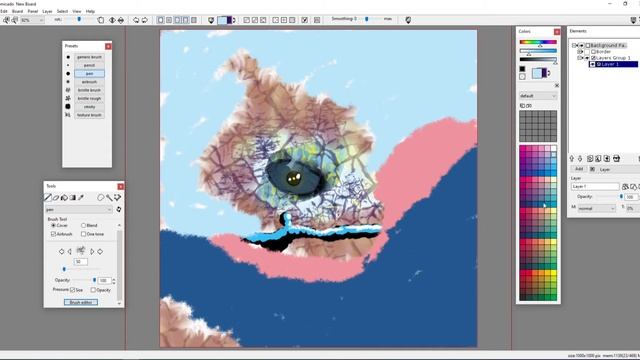Viewport: 640px width, 360px height.
Task: Open the Panel menu
Action: coord(33,11)
